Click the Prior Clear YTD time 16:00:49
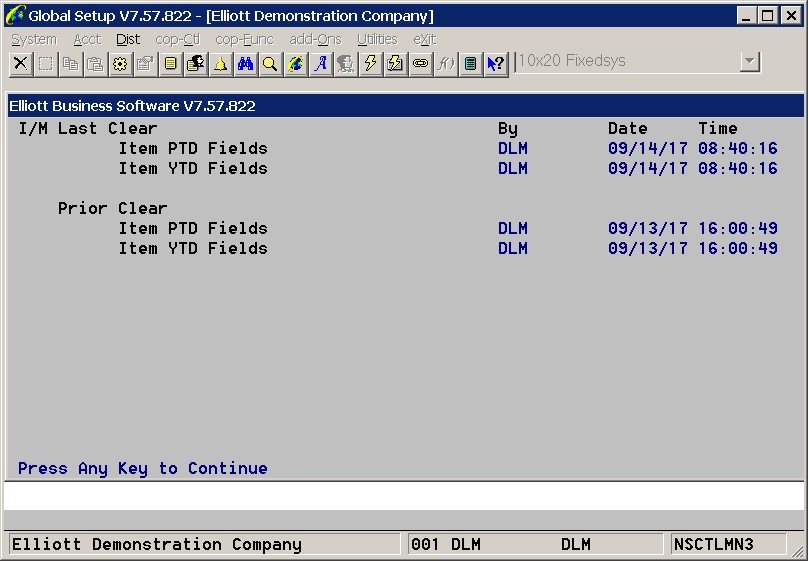 738,248
